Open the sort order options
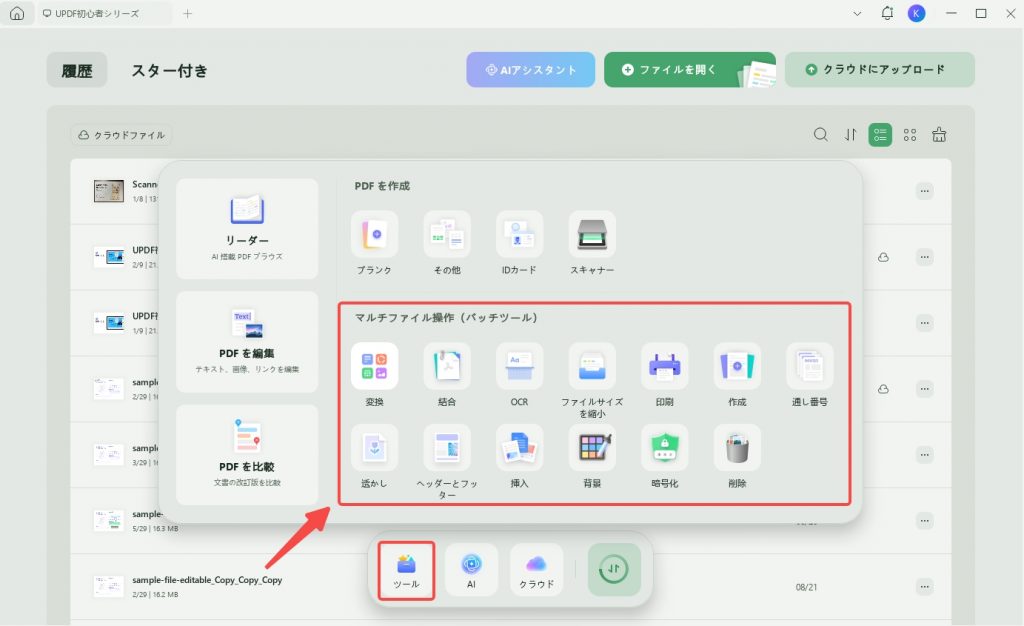1024x626 pixels. click(x=850, y=134)
